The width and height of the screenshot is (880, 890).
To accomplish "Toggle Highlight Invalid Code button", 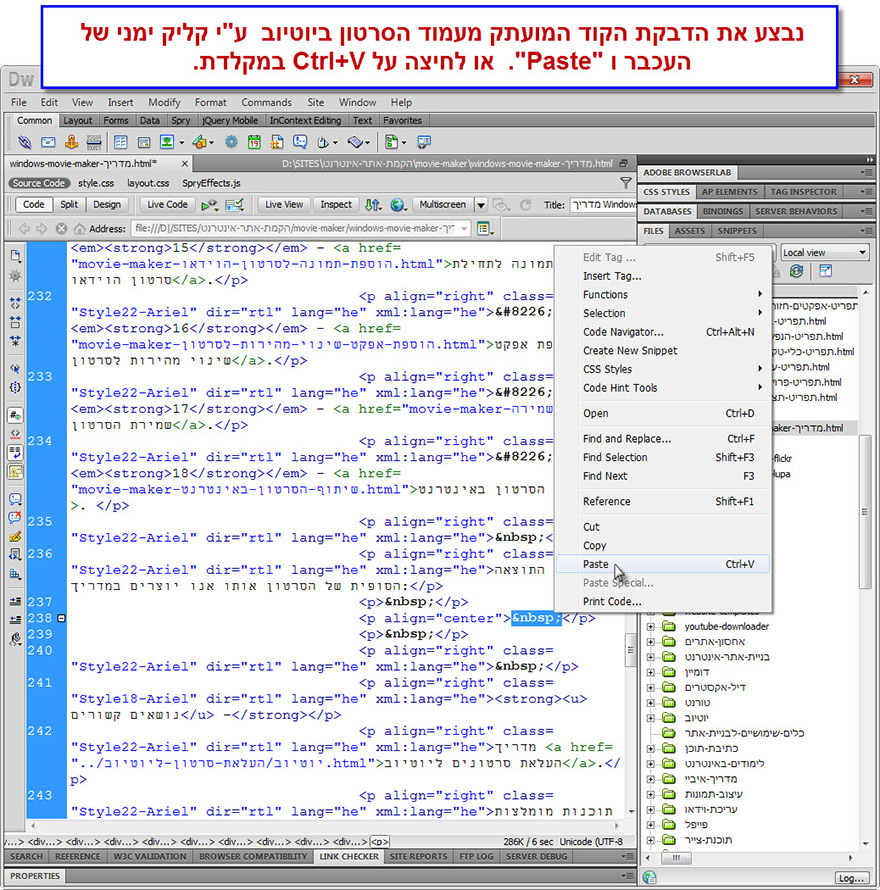I will tap(15, 434).
